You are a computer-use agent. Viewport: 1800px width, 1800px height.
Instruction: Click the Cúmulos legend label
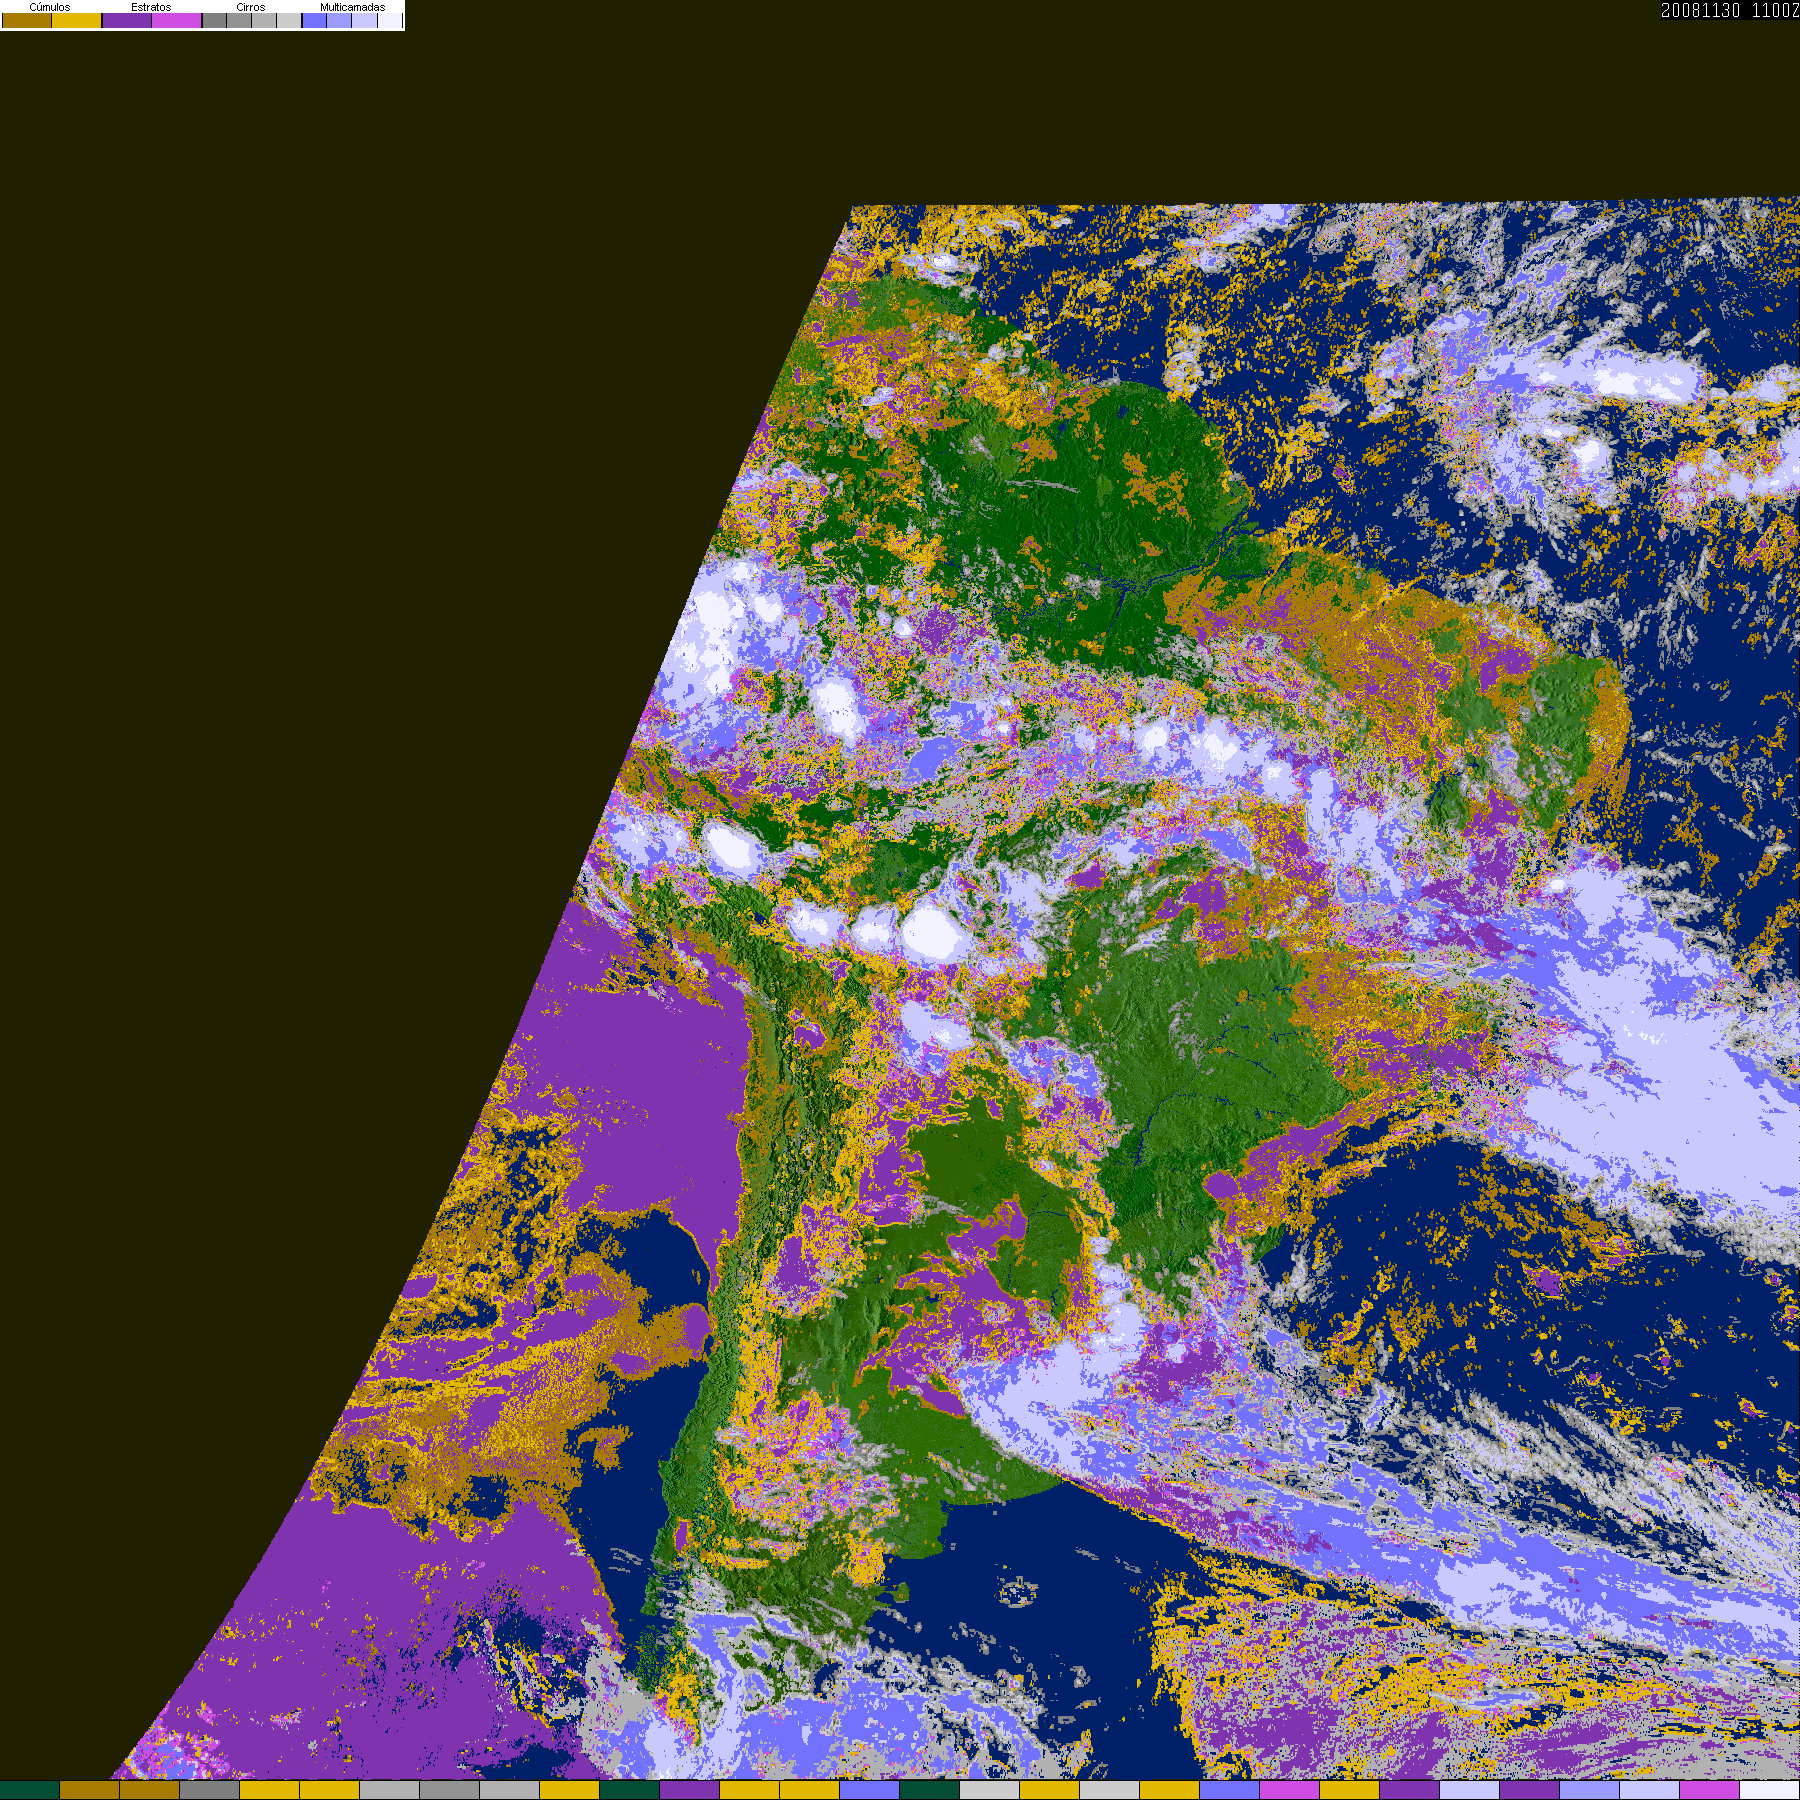click(50, 7)
